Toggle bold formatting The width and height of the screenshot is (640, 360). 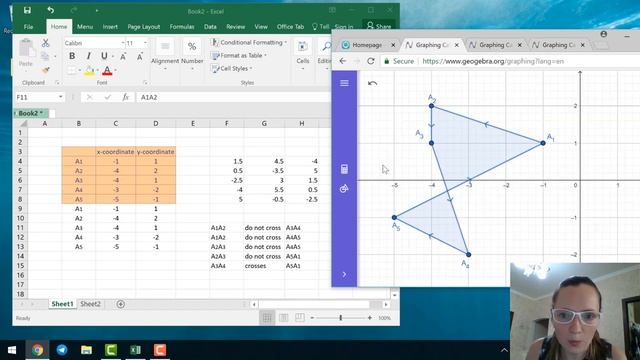click(72, 56)
